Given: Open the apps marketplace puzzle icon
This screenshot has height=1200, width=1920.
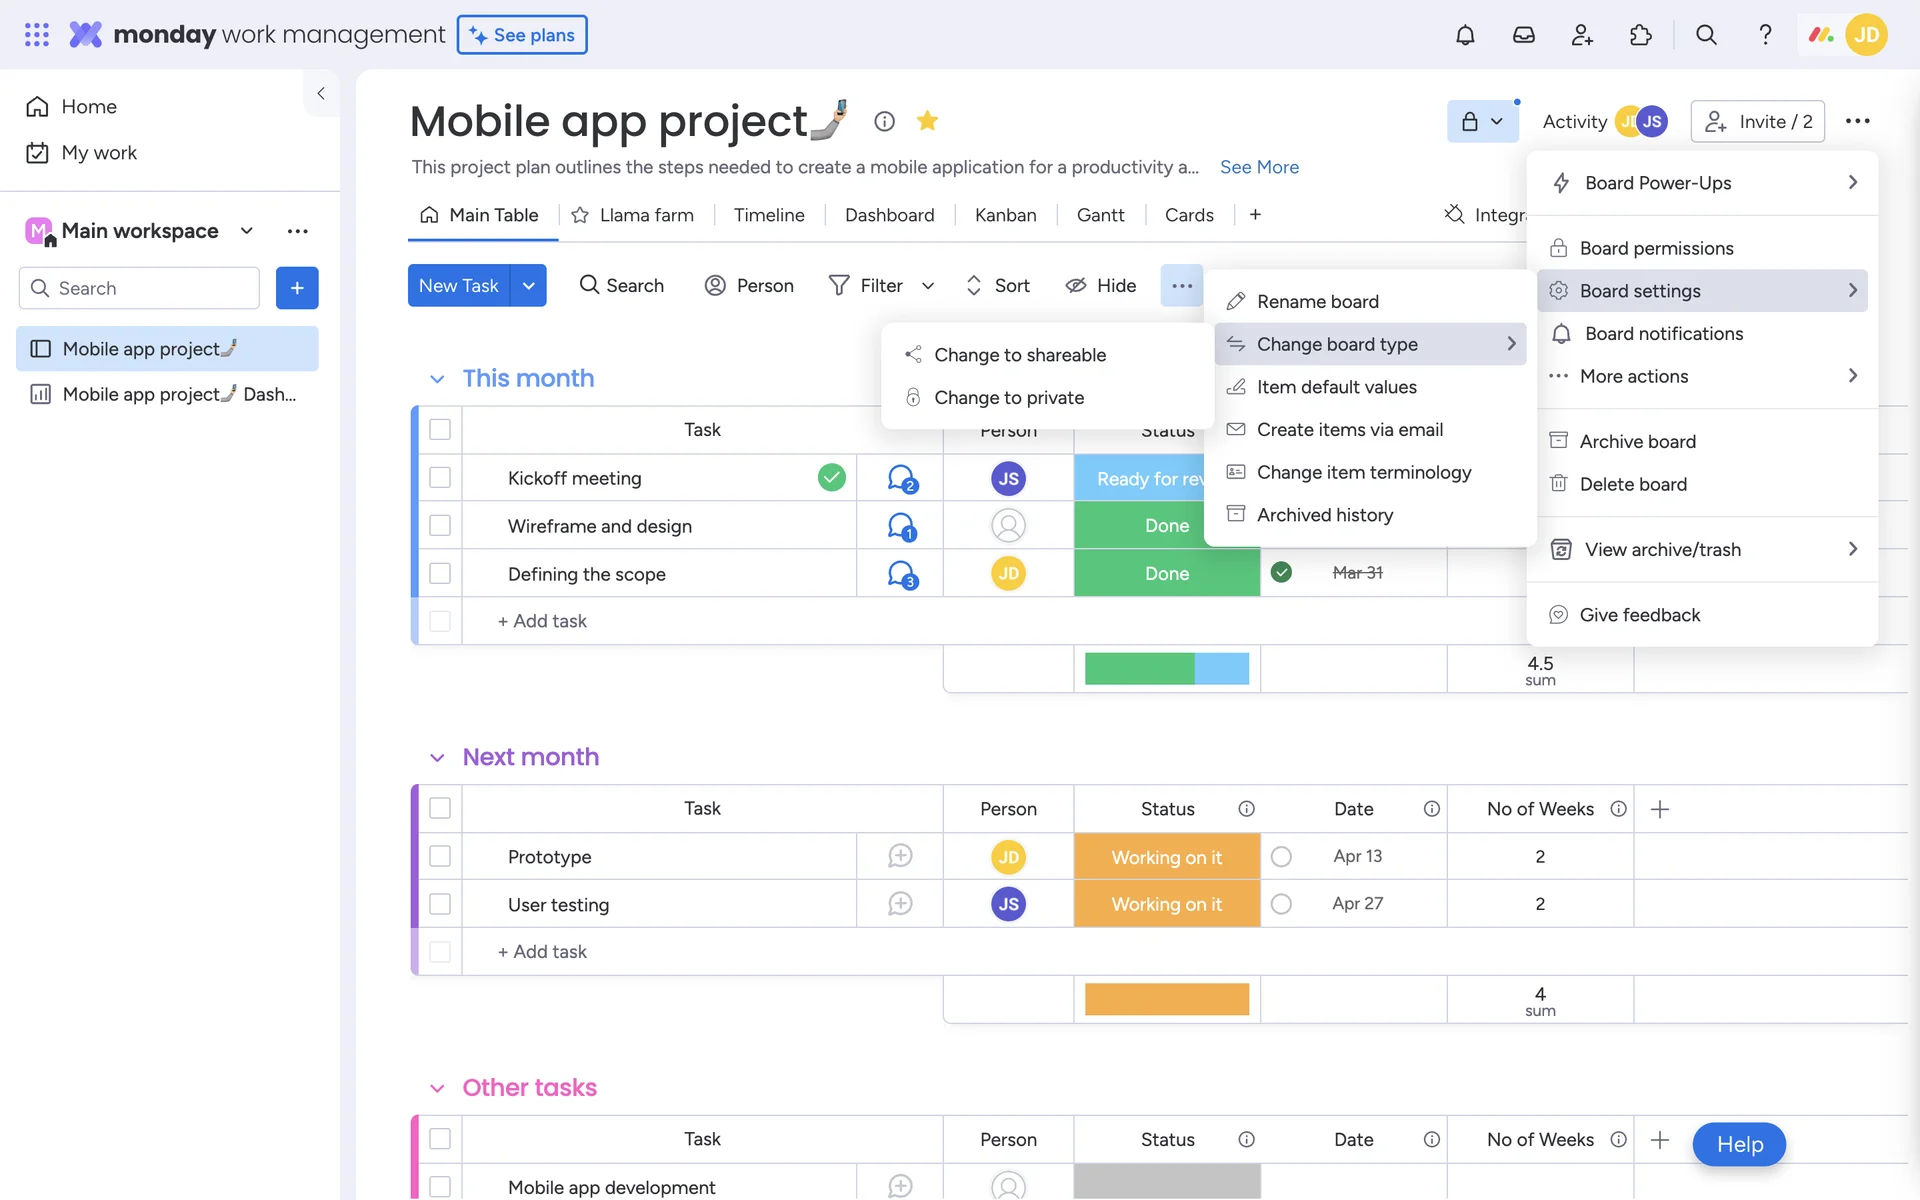Looking at the screenshot, I should (x=1641, y=35).
